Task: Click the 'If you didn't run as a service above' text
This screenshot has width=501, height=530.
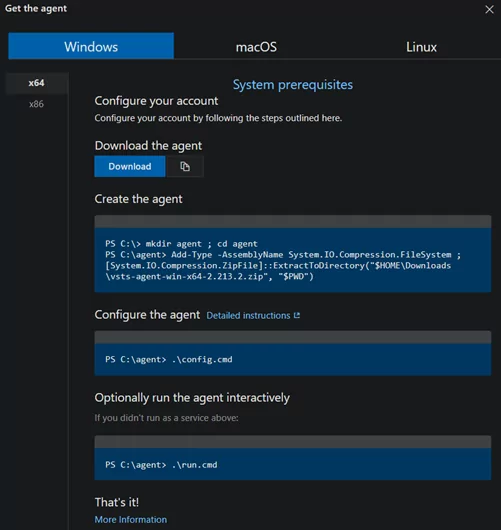Action: pyautogui.click(x=166, y=418)
